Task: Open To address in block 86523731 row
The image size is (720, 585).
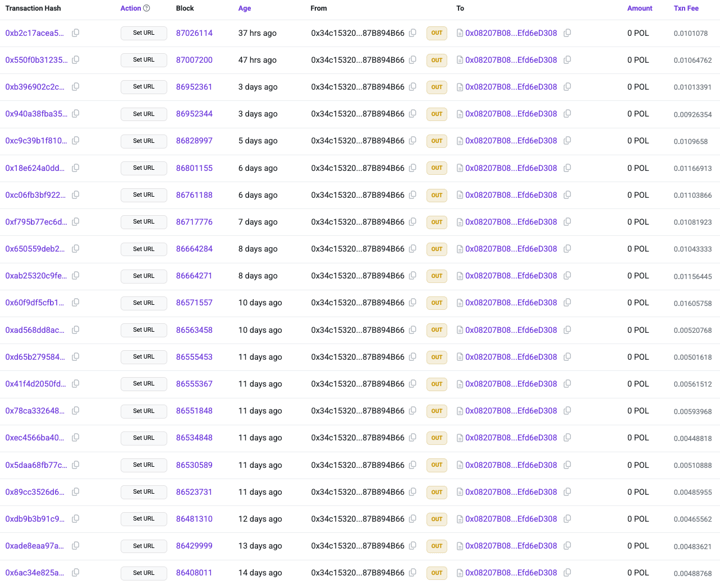Action: (x=511, y=492)
